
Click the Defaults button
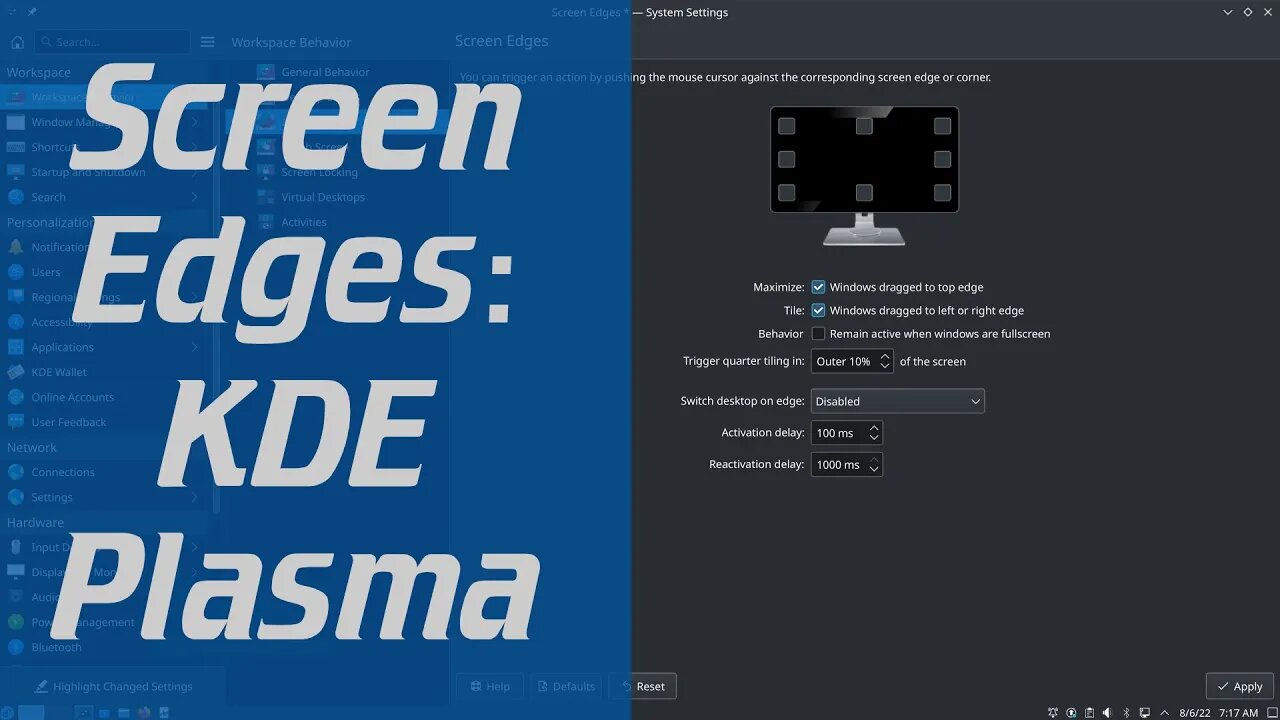pos(565,686)
